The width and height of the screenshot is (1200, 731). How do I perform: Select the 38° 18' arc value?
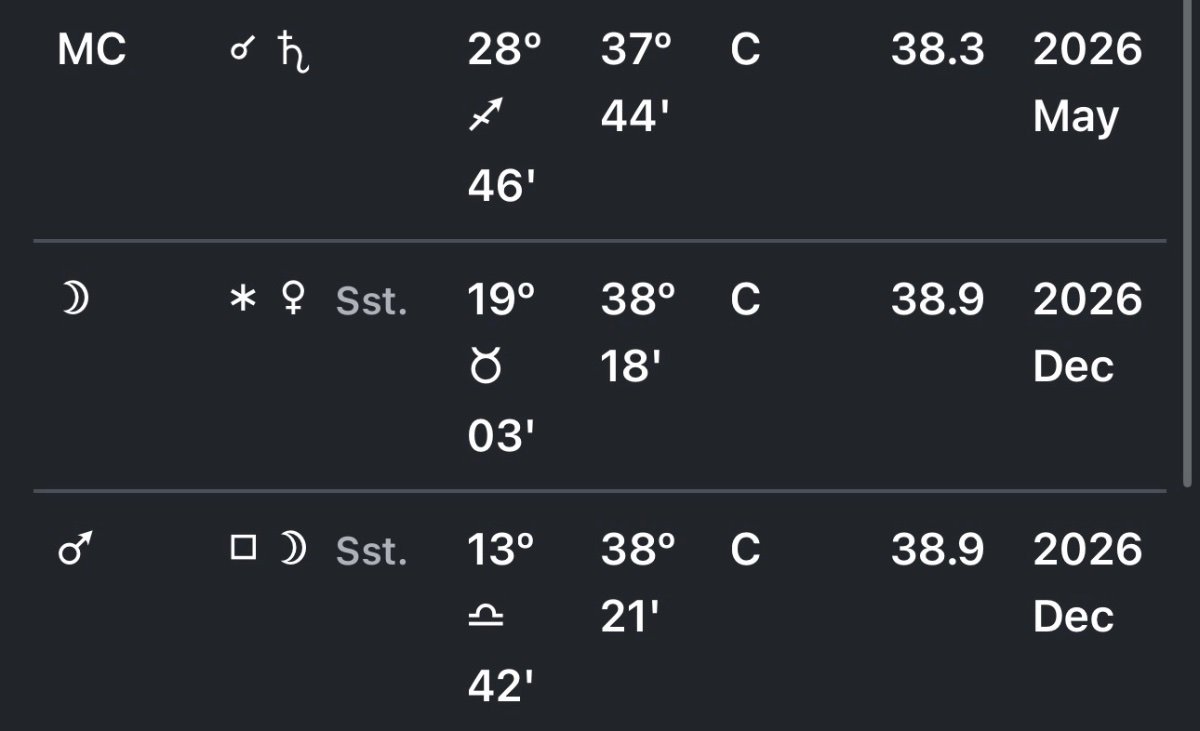coord(638,334)
